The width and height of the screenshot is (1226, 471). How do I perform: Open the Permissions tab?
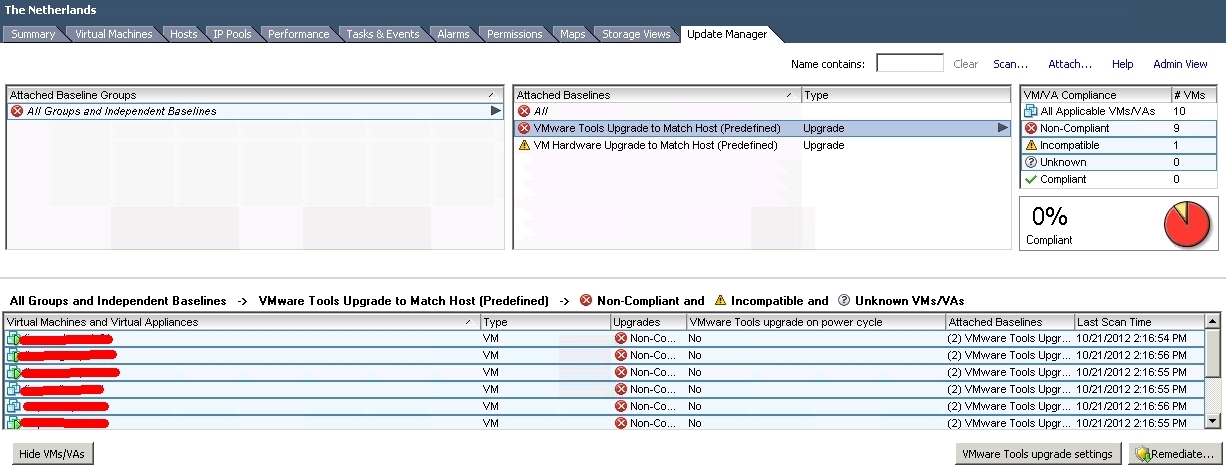[514, 34]
